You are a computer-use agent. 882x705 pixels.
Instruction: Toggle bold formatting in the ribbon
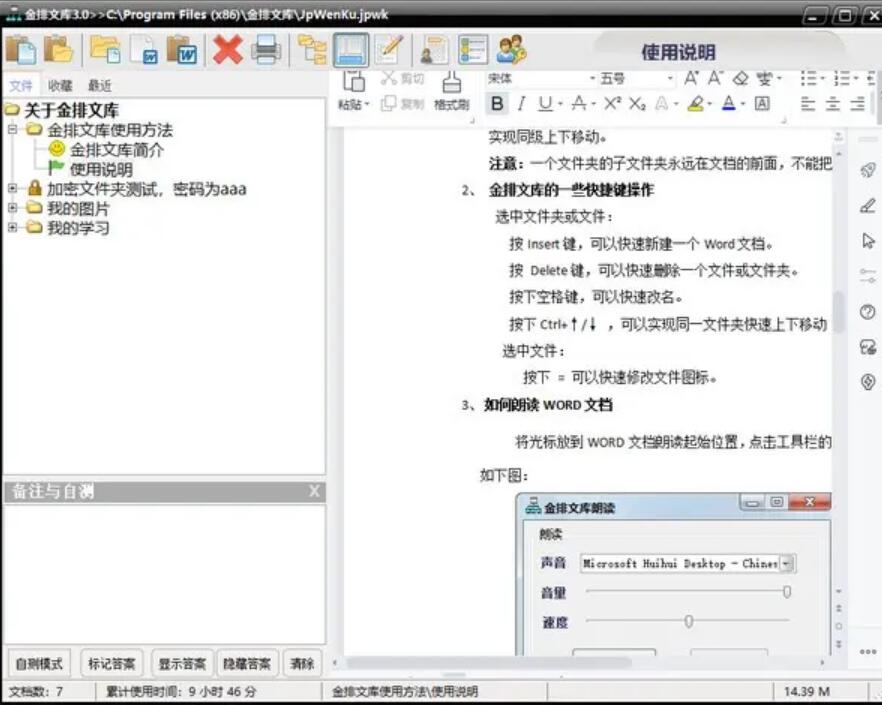(x=495, y=103)
